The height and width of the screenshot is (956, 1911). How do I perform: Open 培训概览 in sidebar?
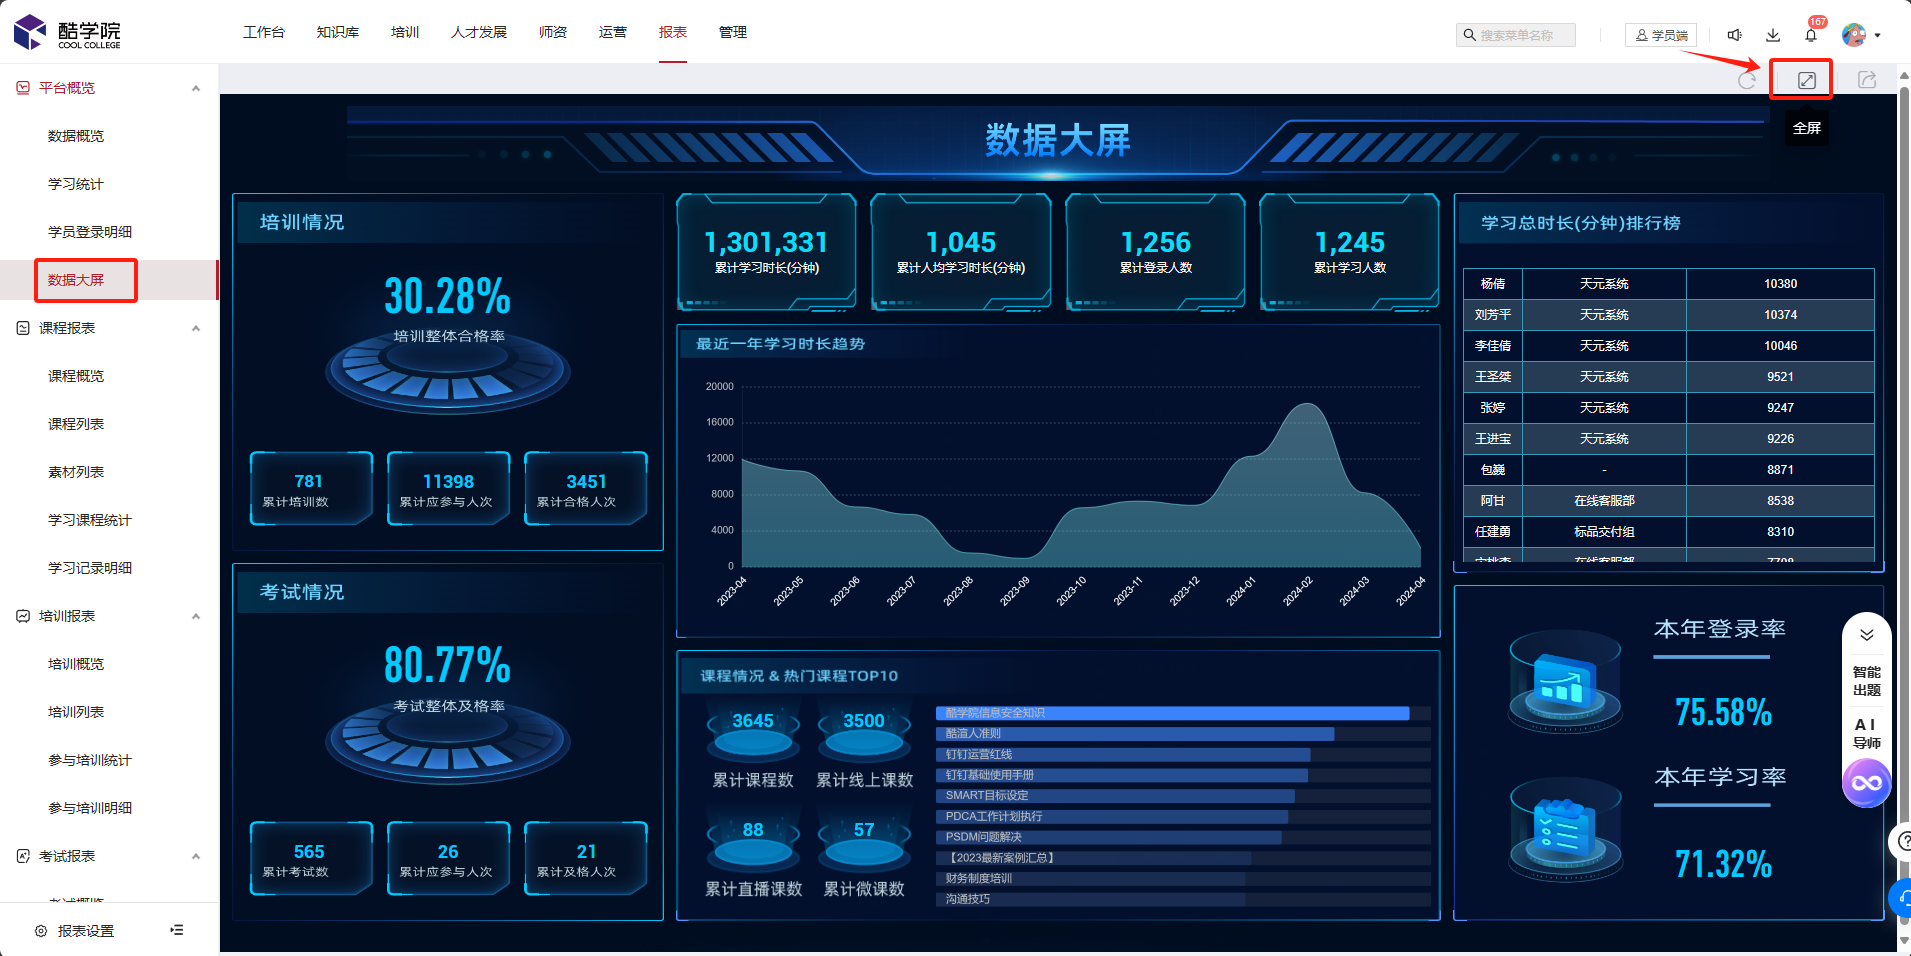pos(76,664)
